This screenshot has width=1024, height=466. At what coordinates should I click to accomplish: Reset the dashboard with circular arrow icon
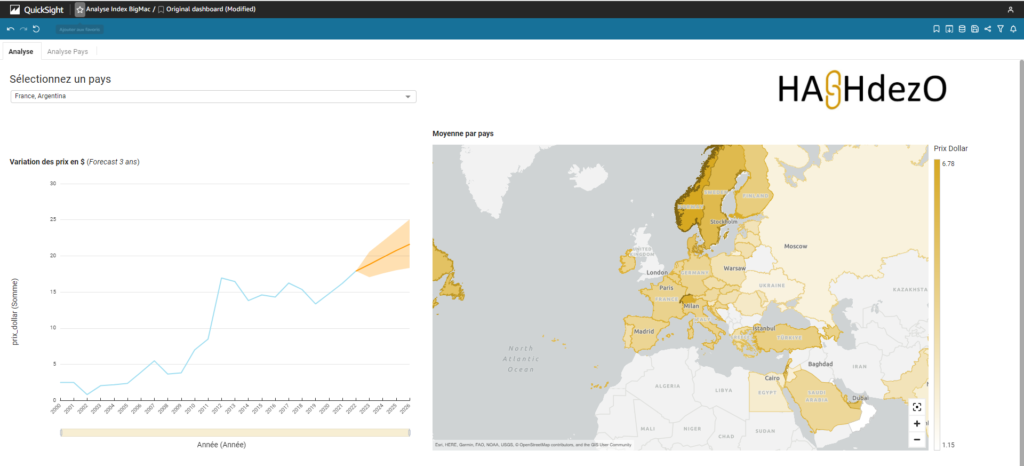click(36, 29)
